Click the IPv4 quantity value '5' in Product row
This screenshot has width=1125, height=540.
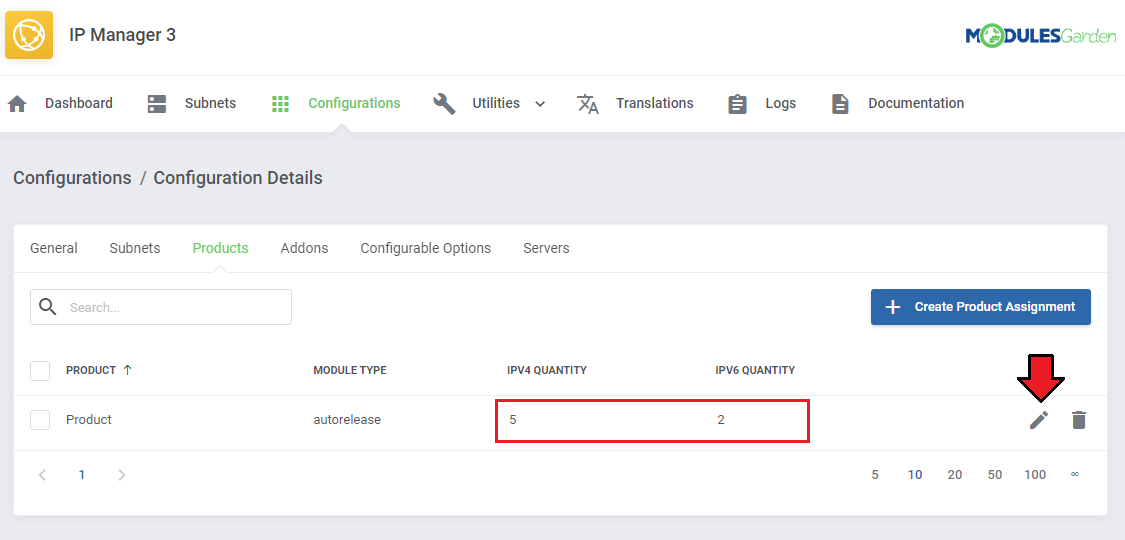pos(513,420)
